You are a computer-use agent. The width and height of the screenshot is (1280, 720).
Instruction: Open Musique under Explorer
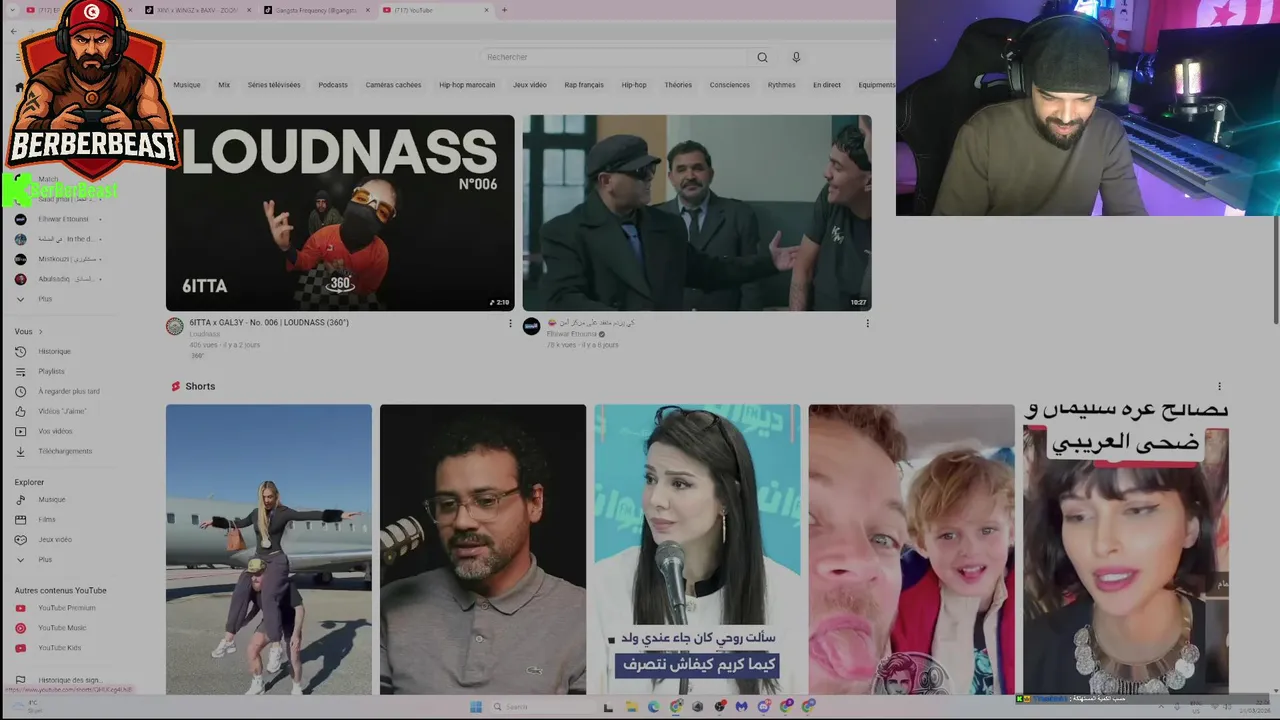point(51,499)
